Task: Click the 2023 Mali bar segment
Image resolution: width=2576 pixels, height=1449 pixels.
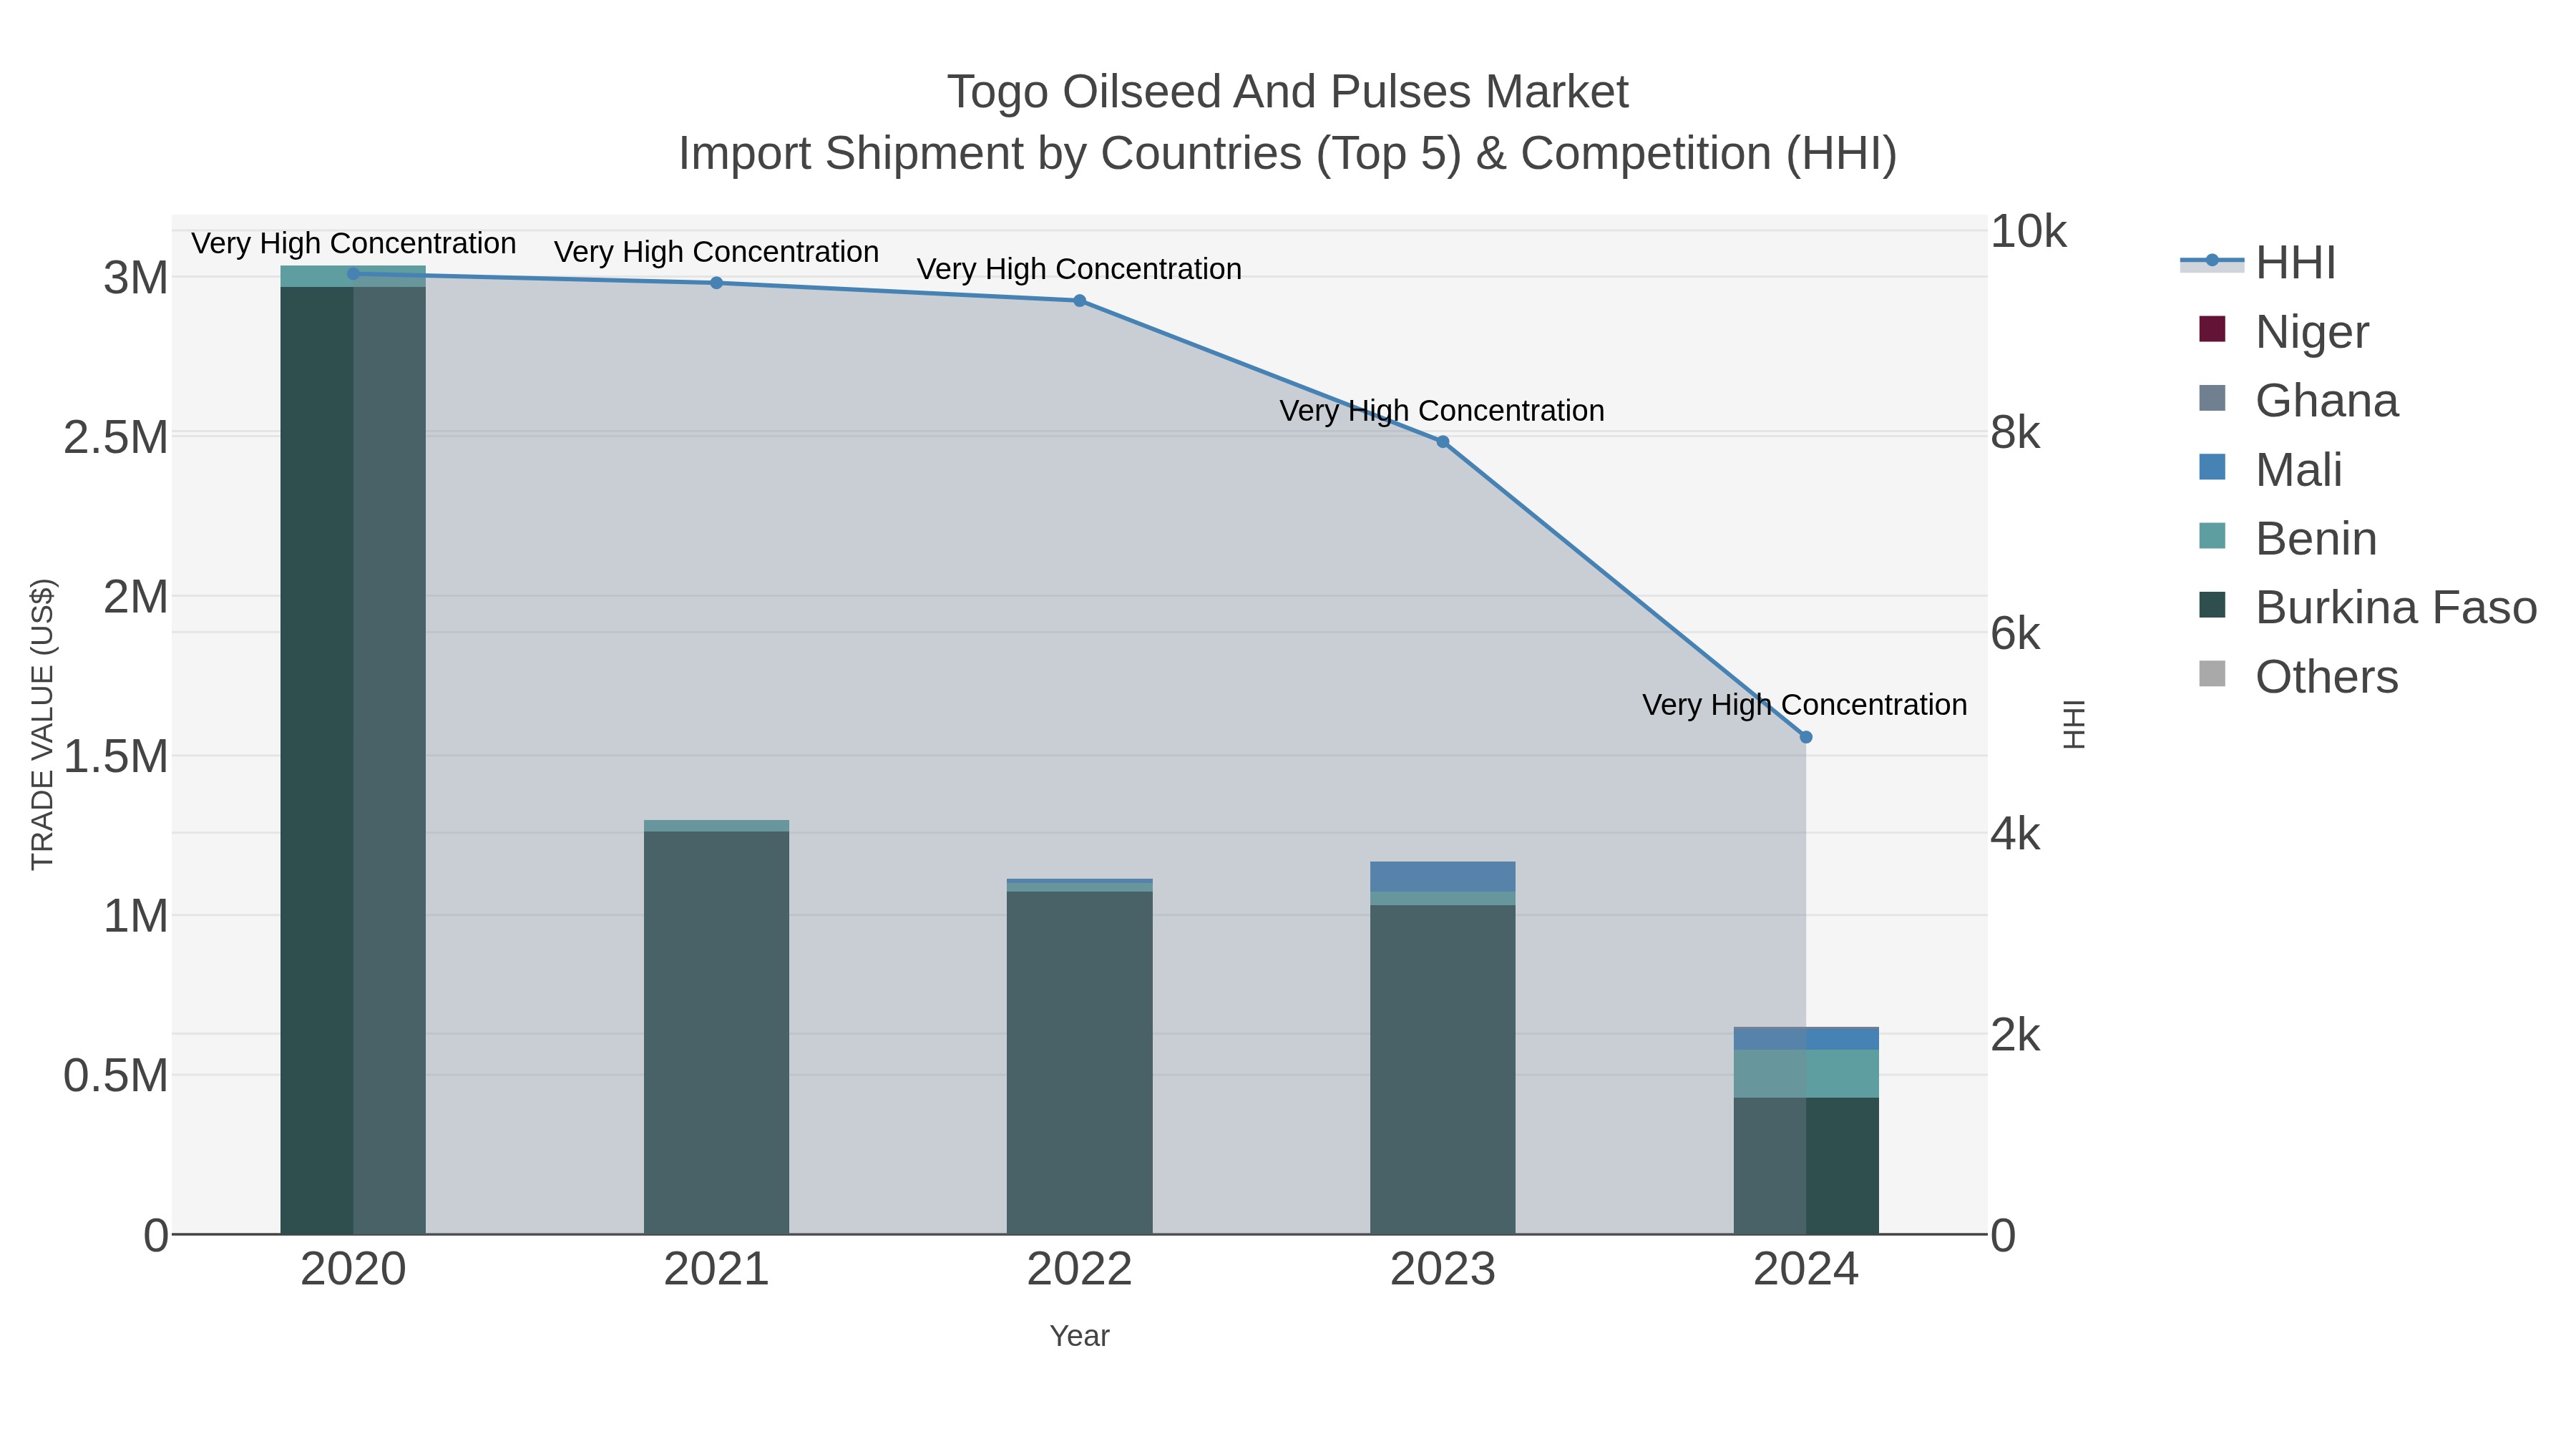Action: 1443,876
